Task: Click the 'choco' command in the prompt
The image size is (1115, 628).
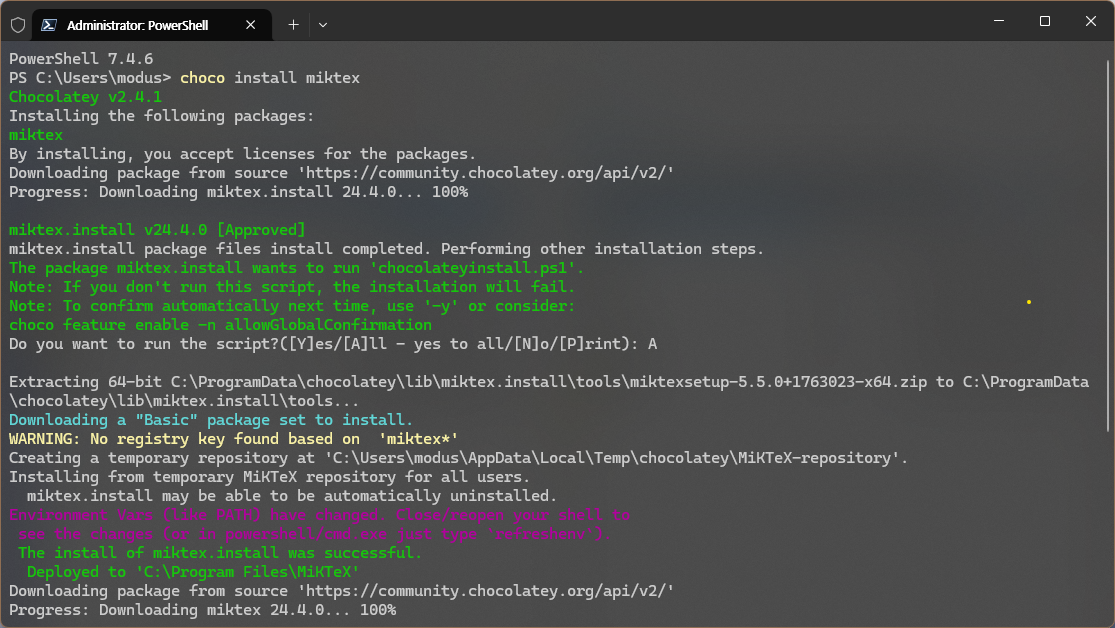Action: (x=202, y=78)
